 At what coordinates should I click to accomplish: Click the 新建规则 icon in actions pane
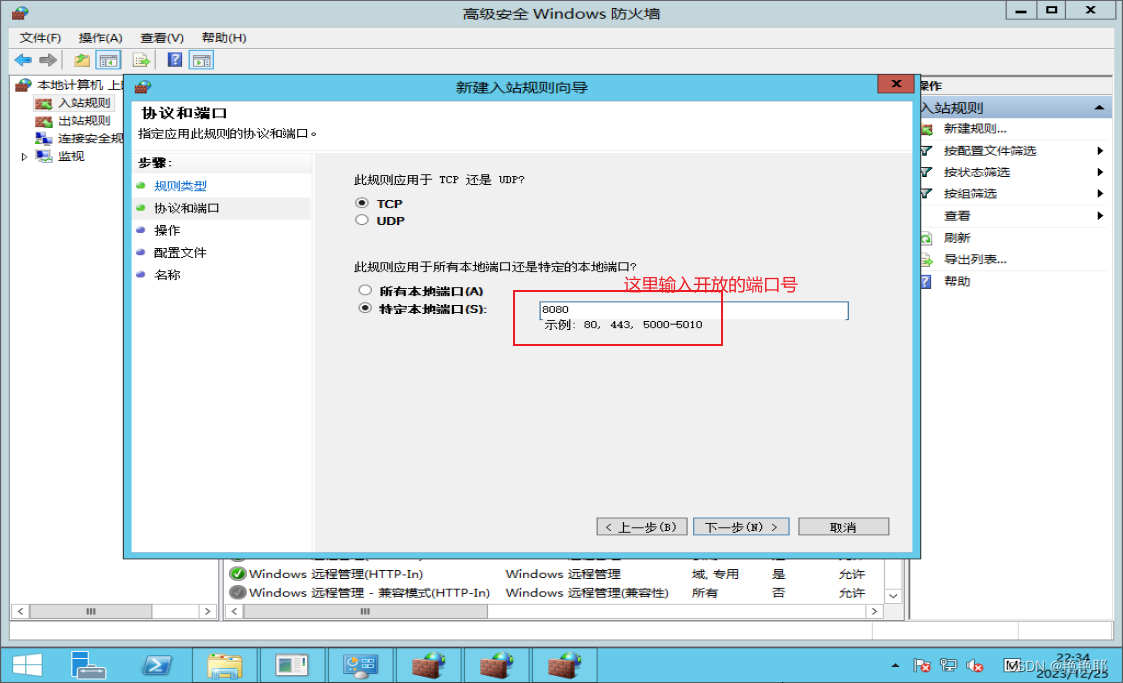point(926,130)
